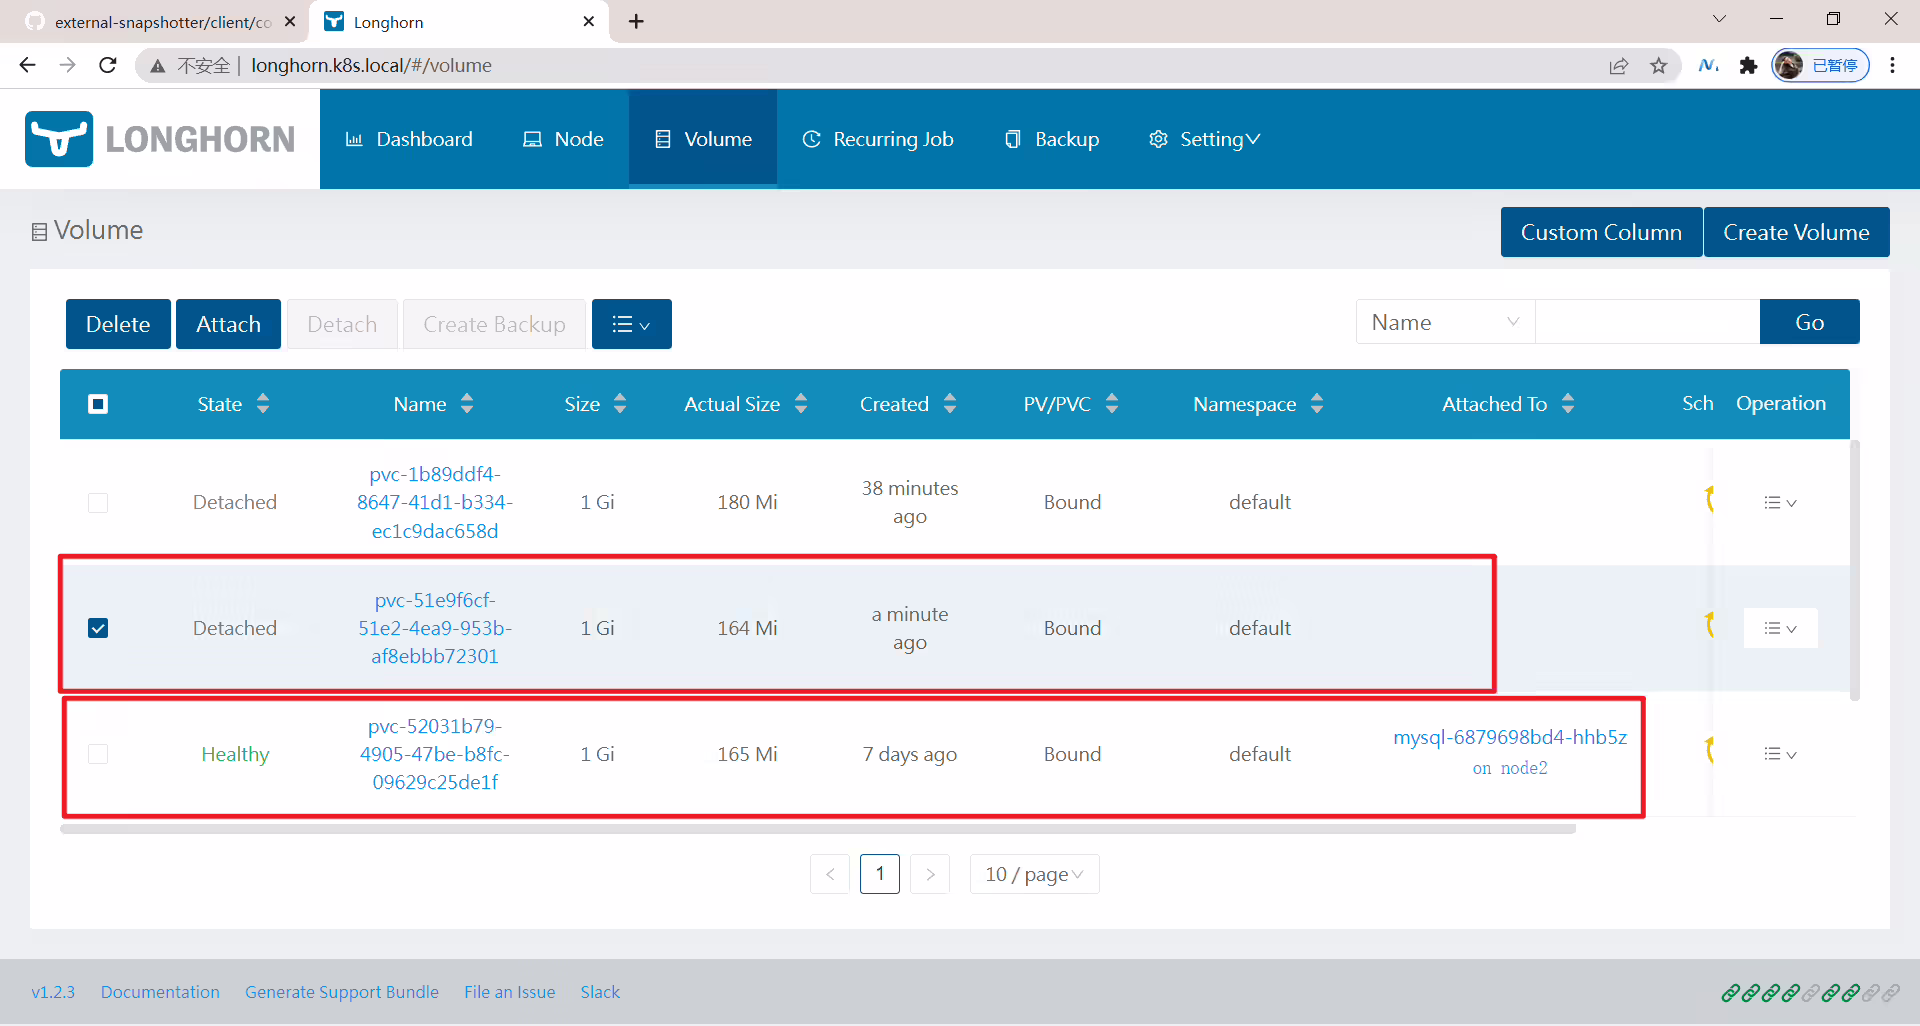Uncheck the pvc-51e9f6cf volume checkbox

[x=98, y=628]
